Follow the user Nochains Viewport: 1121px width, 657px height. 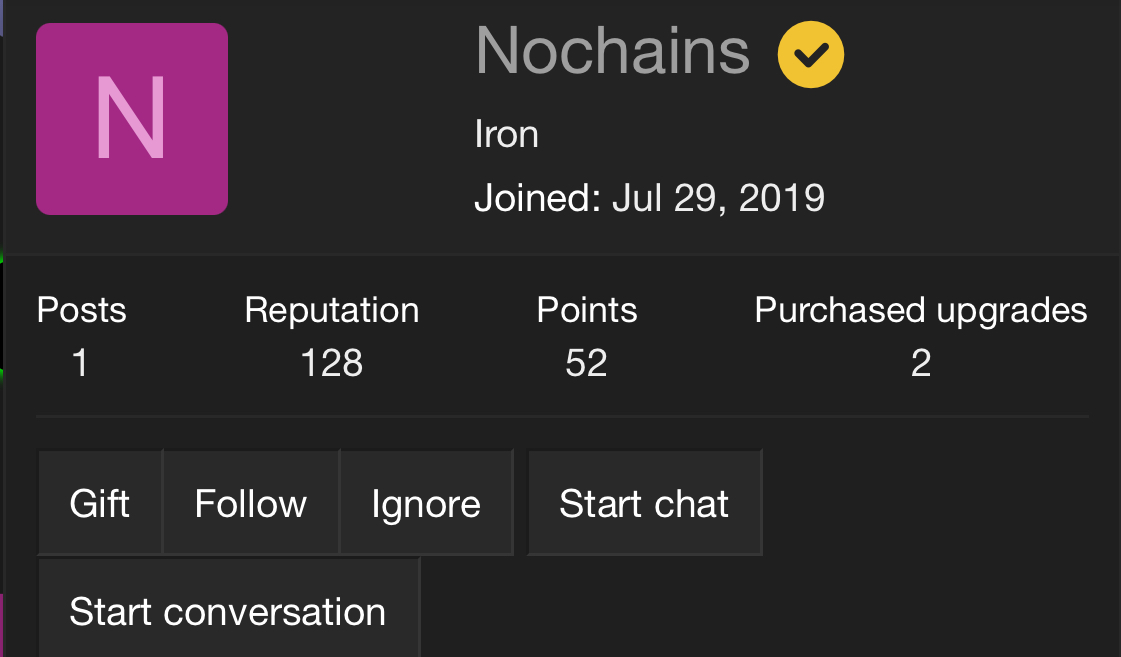pos(251,503)
